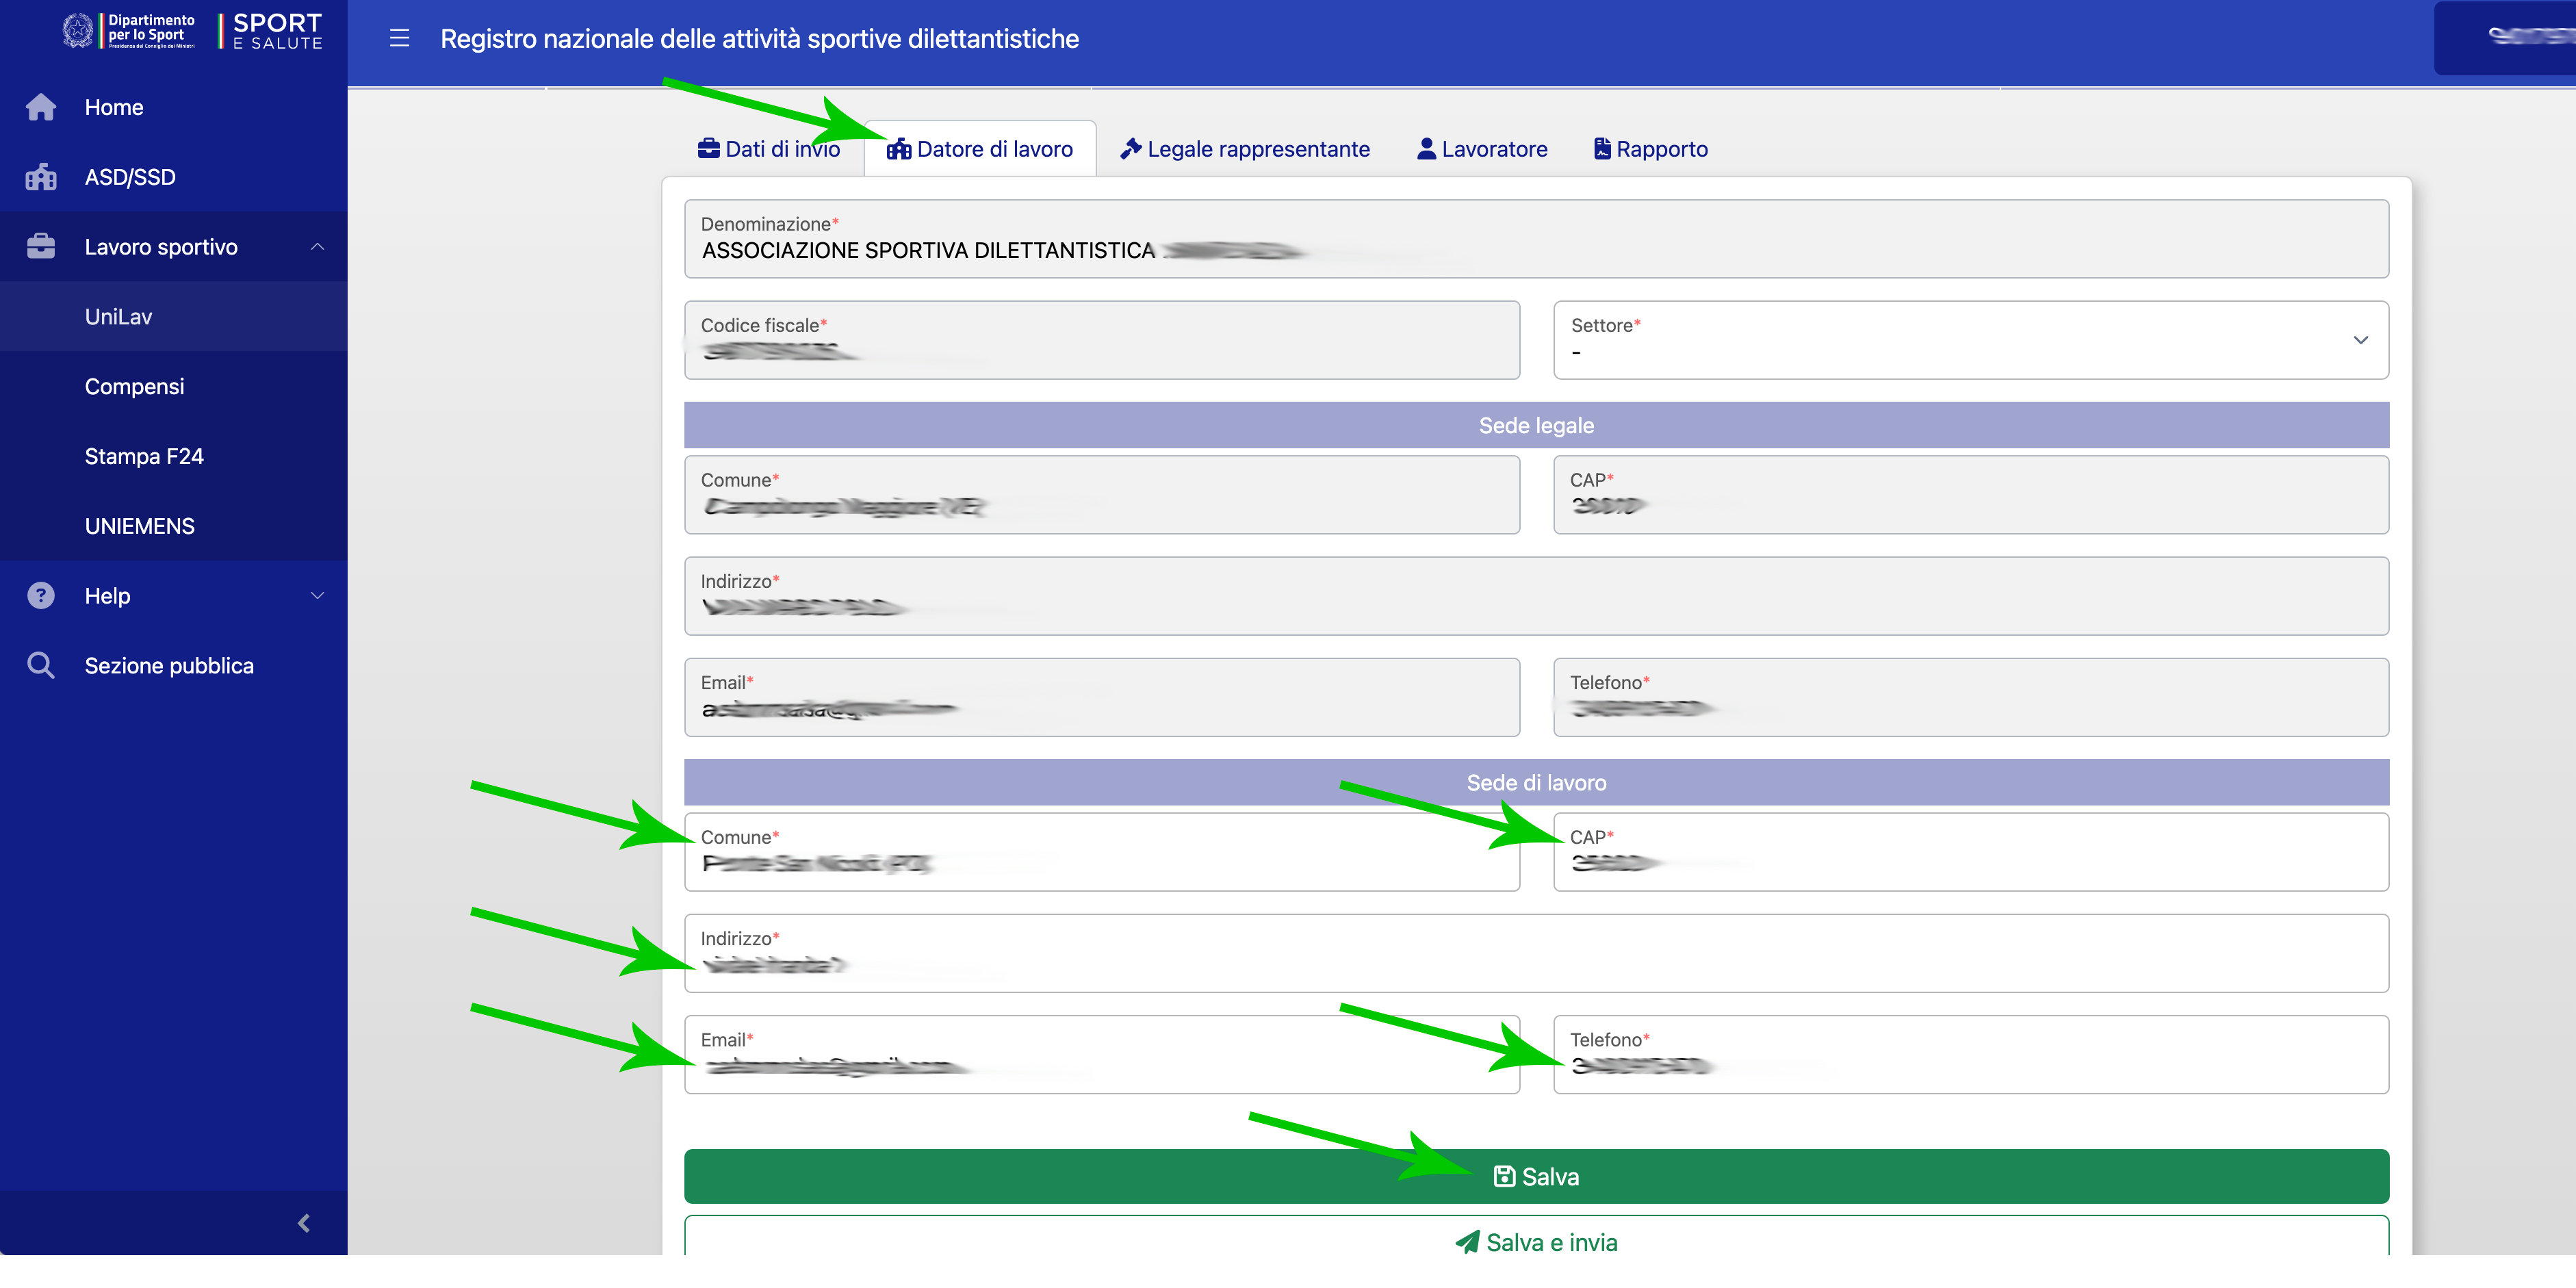This screenshot has height=1288, width=2576.
Task: Switch to the Dati di invio tab
Action: [x=768, y=150]
